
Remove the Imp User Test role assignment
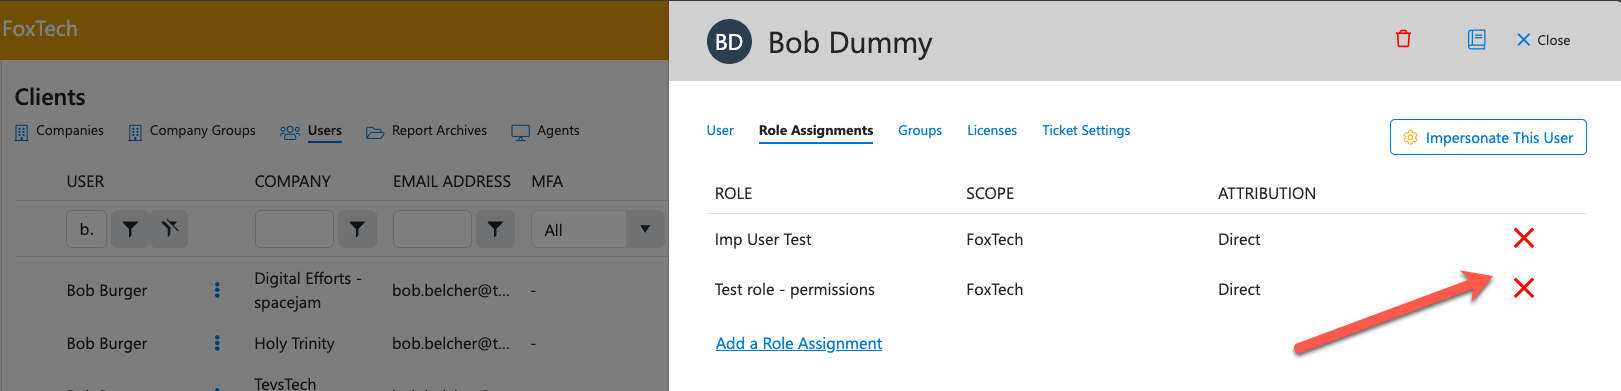coord(1524,238)
